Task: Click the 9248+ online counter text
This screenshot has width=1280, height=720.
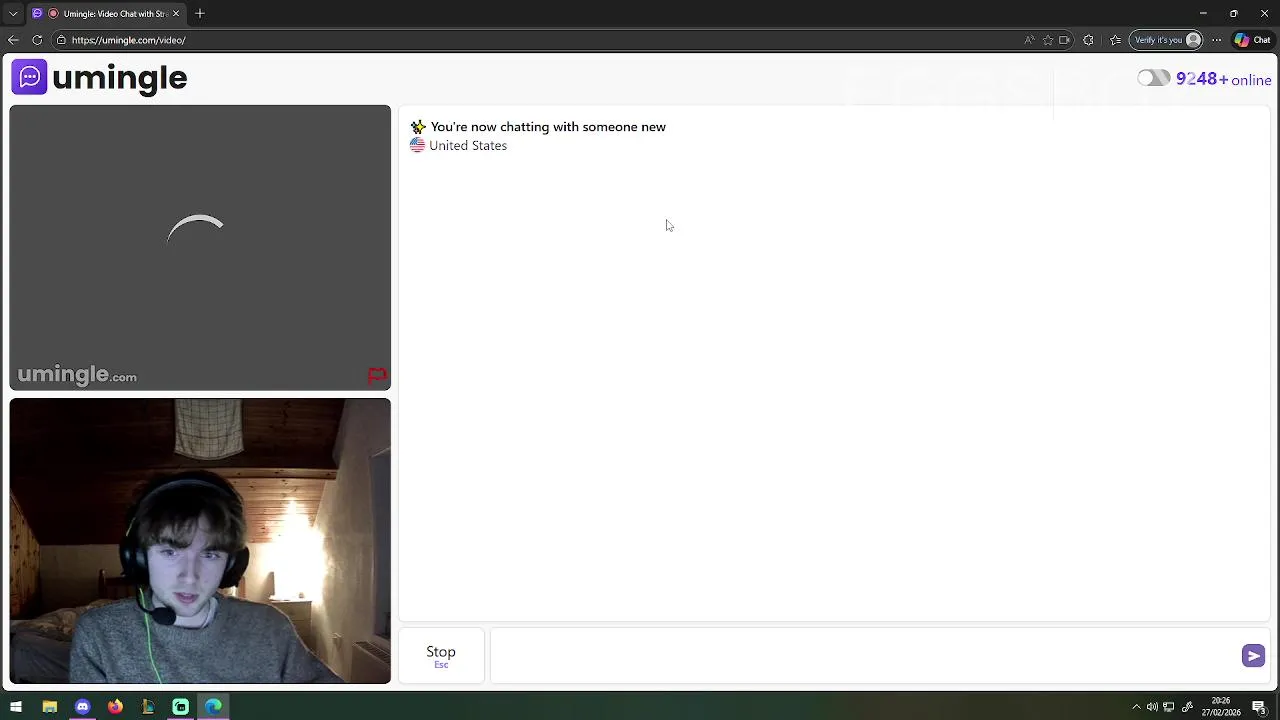Action: coord(1224,79)
